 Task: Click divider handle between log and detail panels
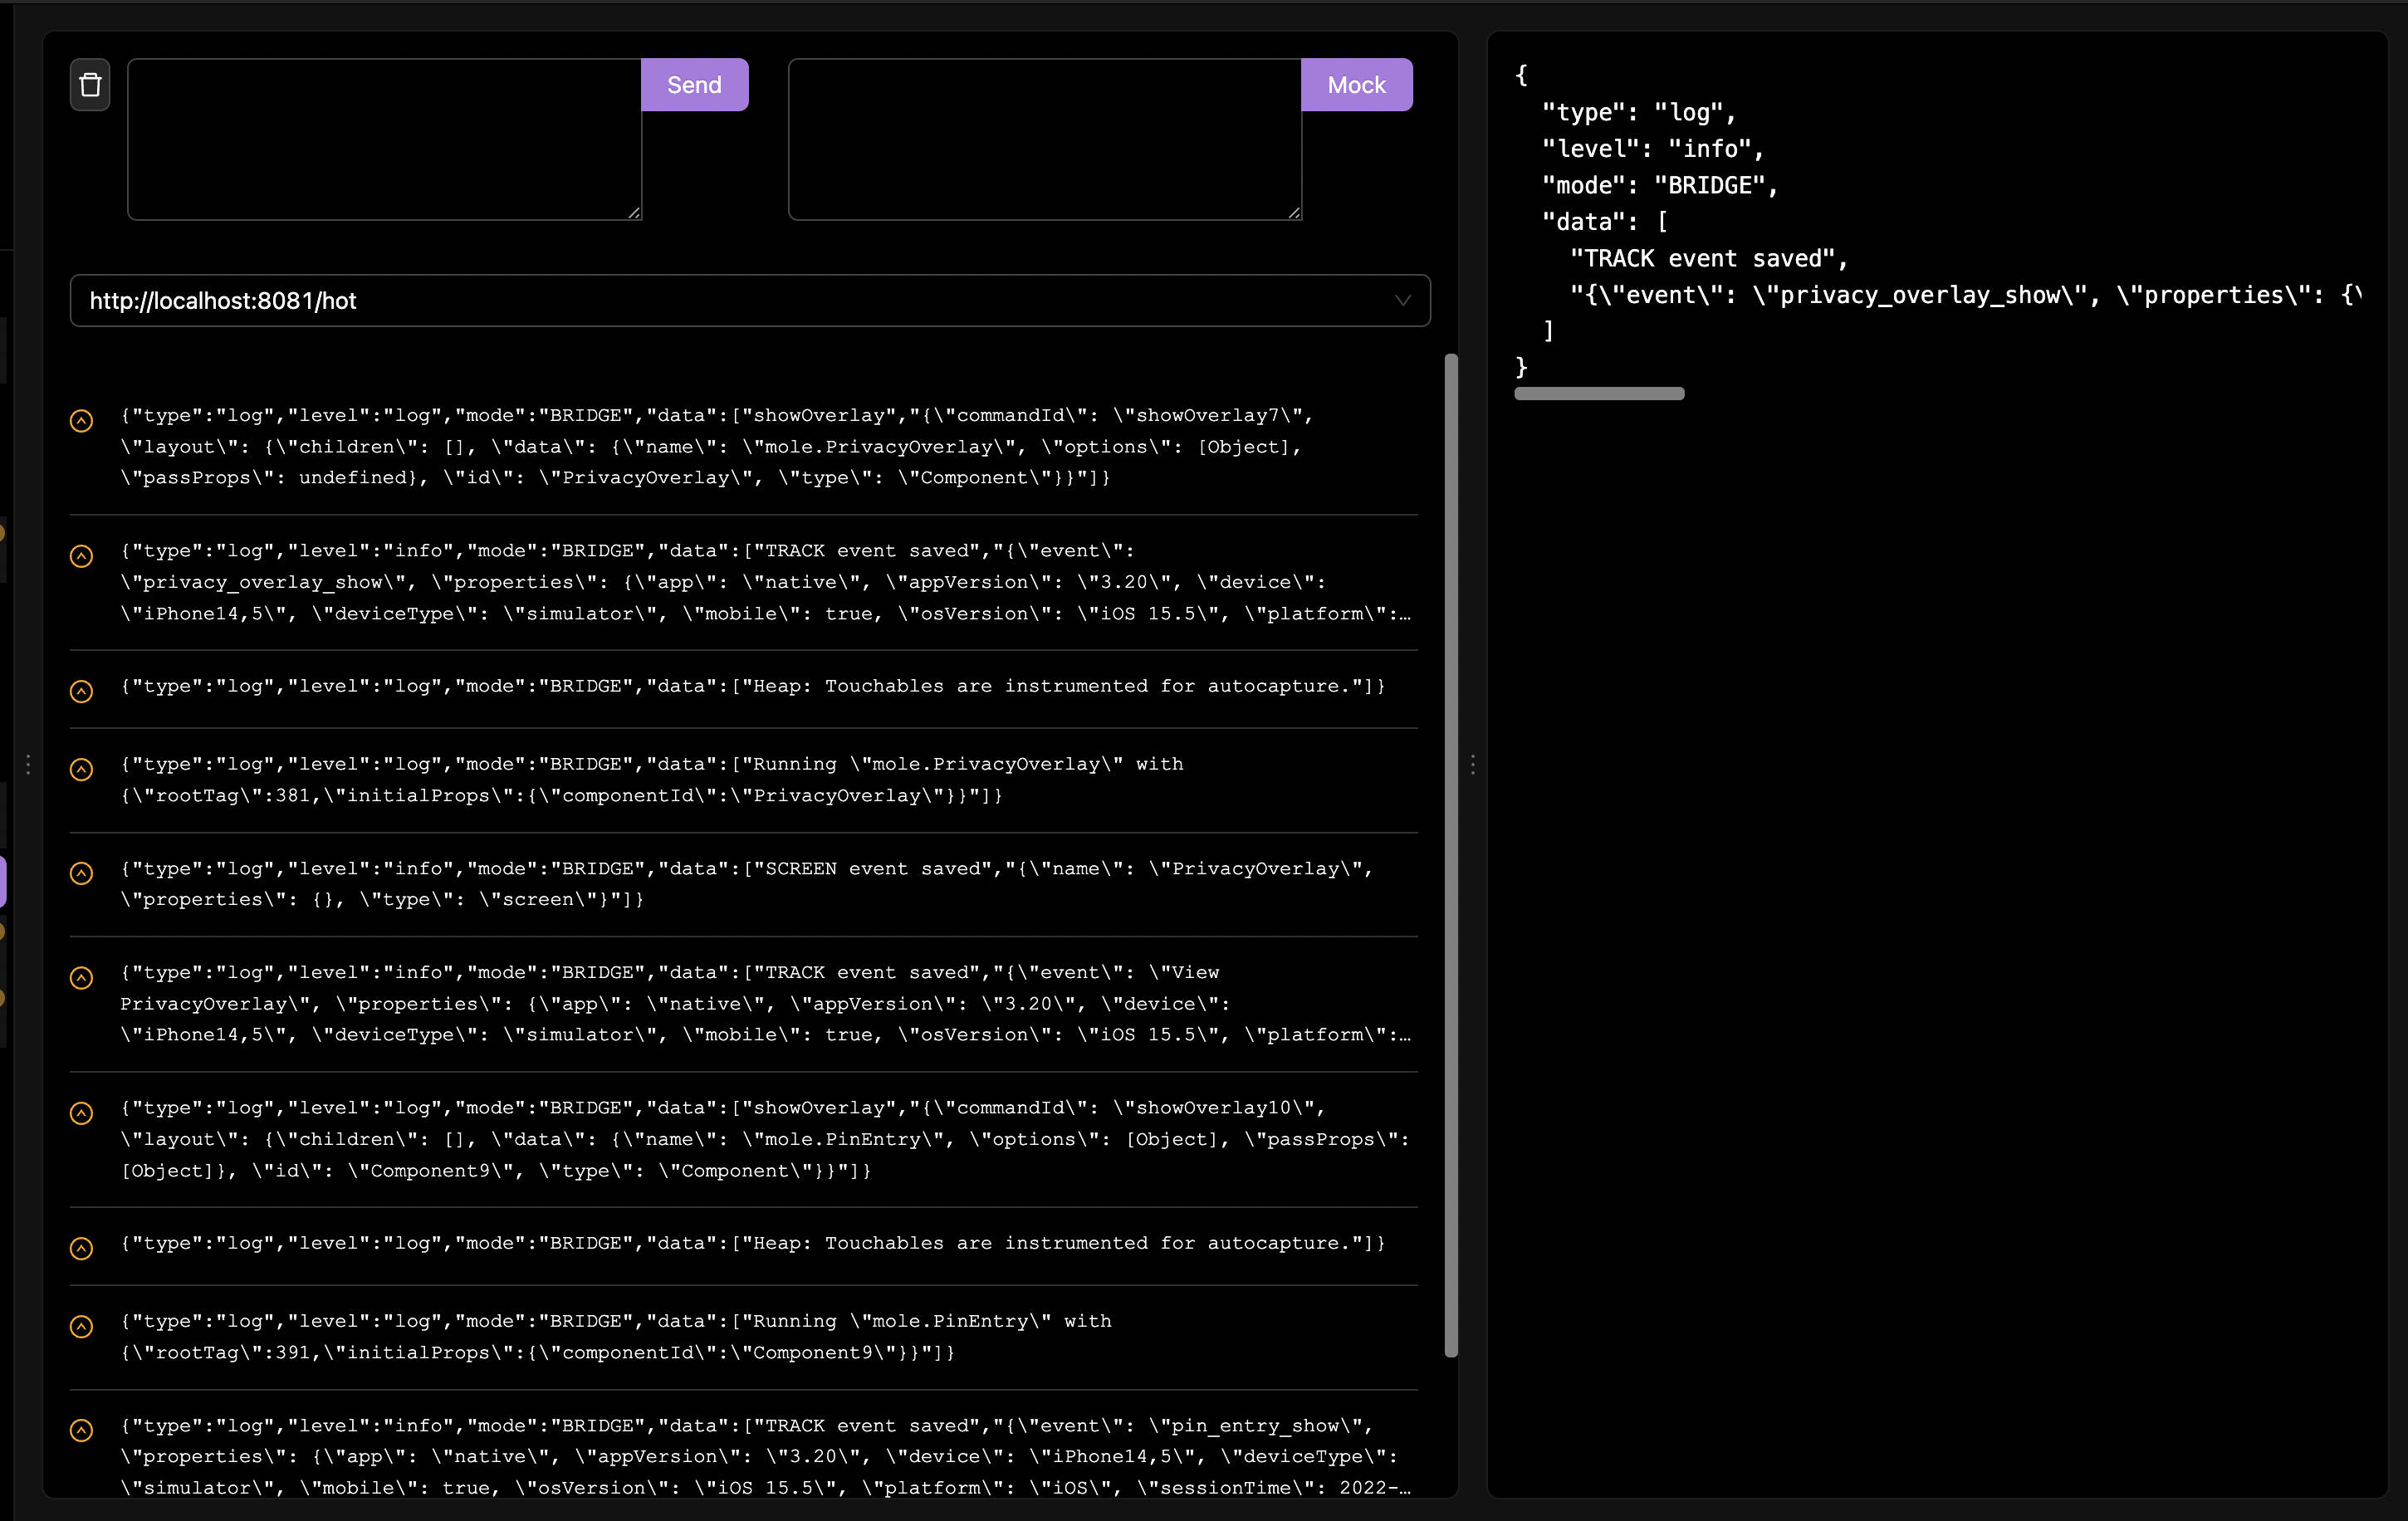[x=1473, y=765]
